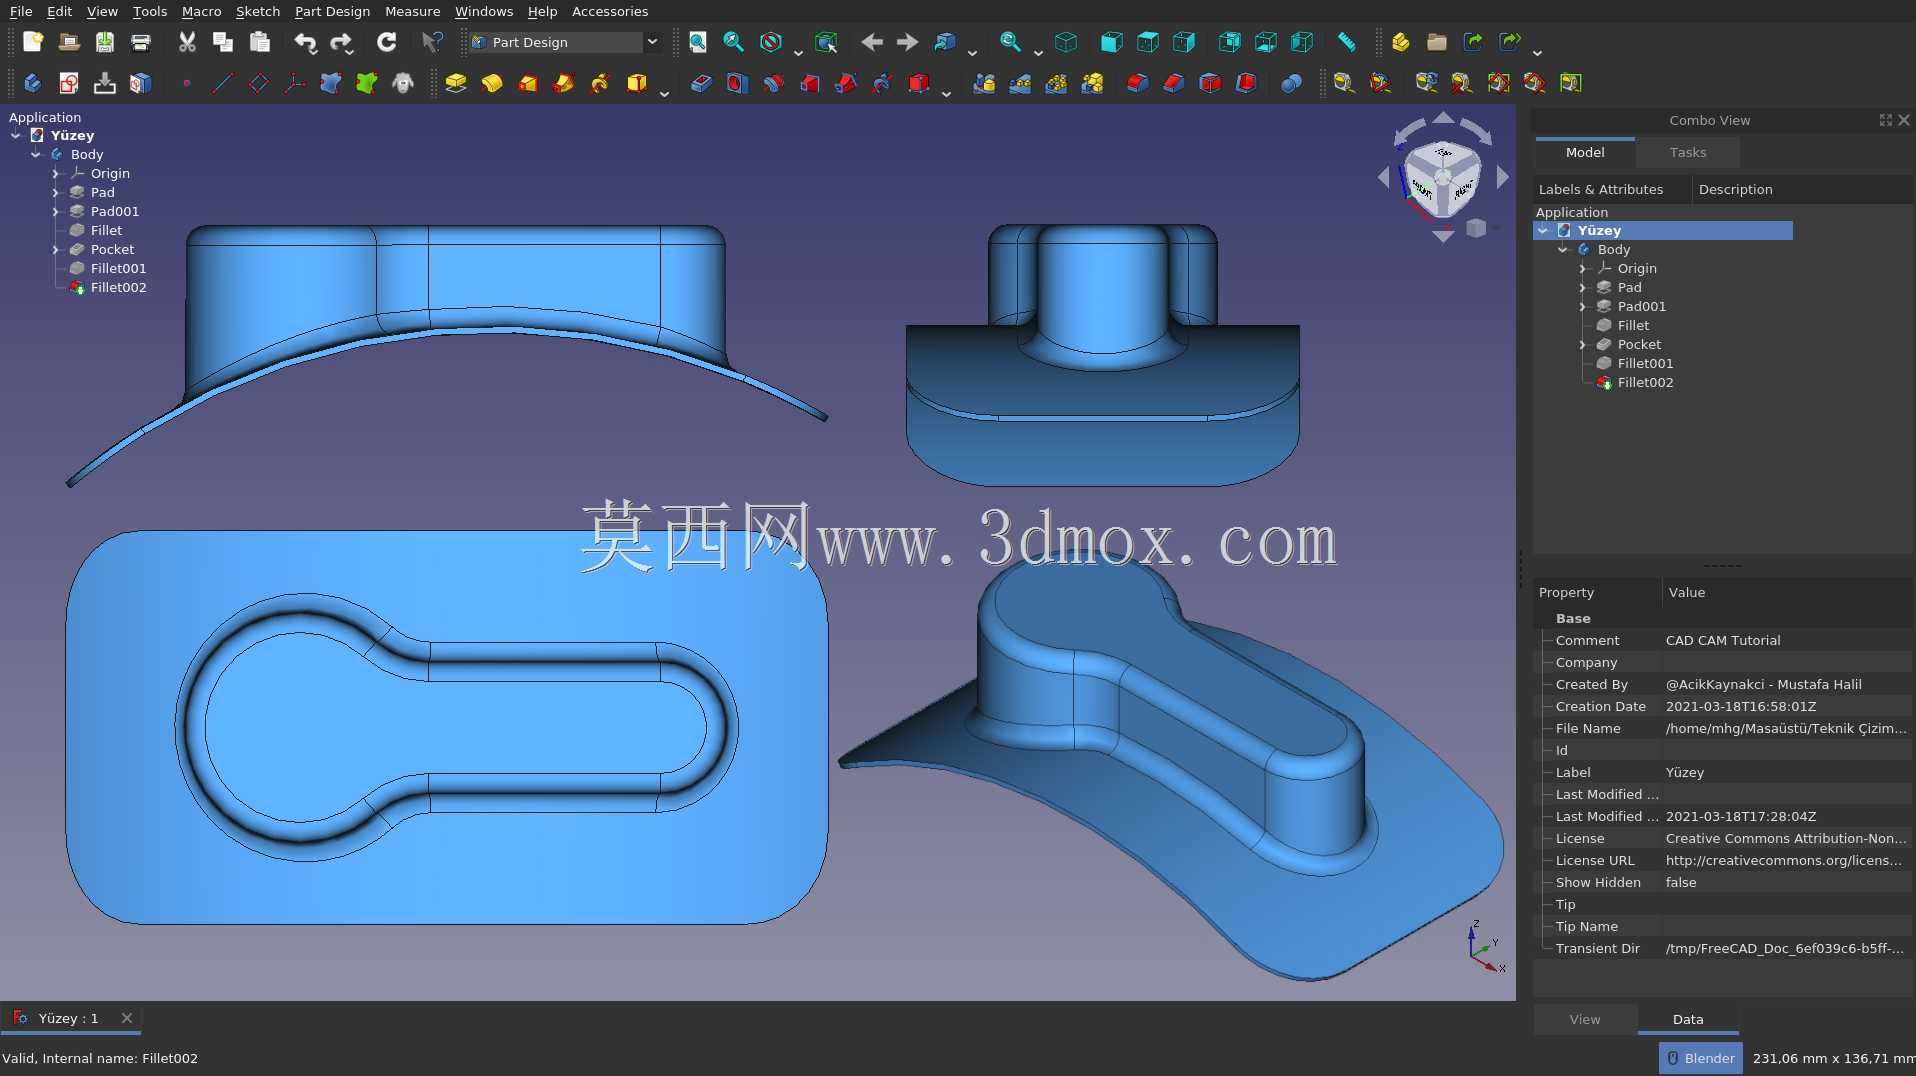
Task: Open the Part Design menu
Action: [332, 11]
